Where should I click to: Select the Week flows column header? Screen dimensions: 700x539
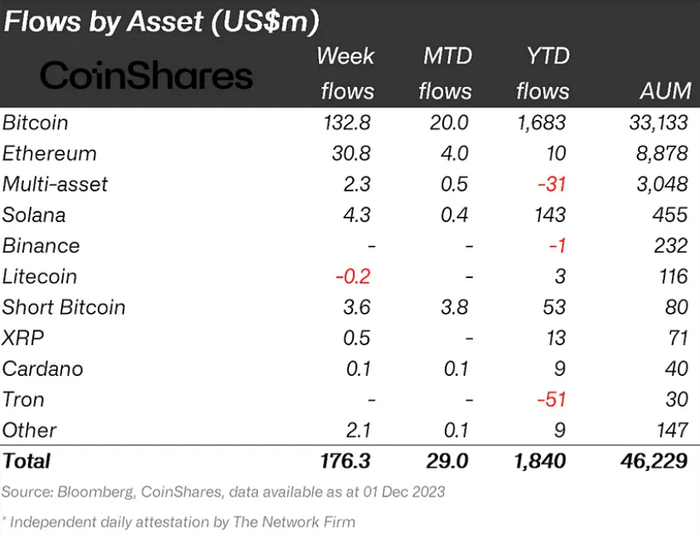coord(346,73)
